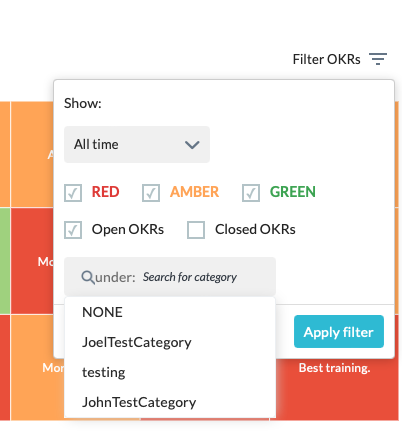The image size is (402, 440).
Task: Click the green tile at left edge
Action: click(x=5, y=261)
